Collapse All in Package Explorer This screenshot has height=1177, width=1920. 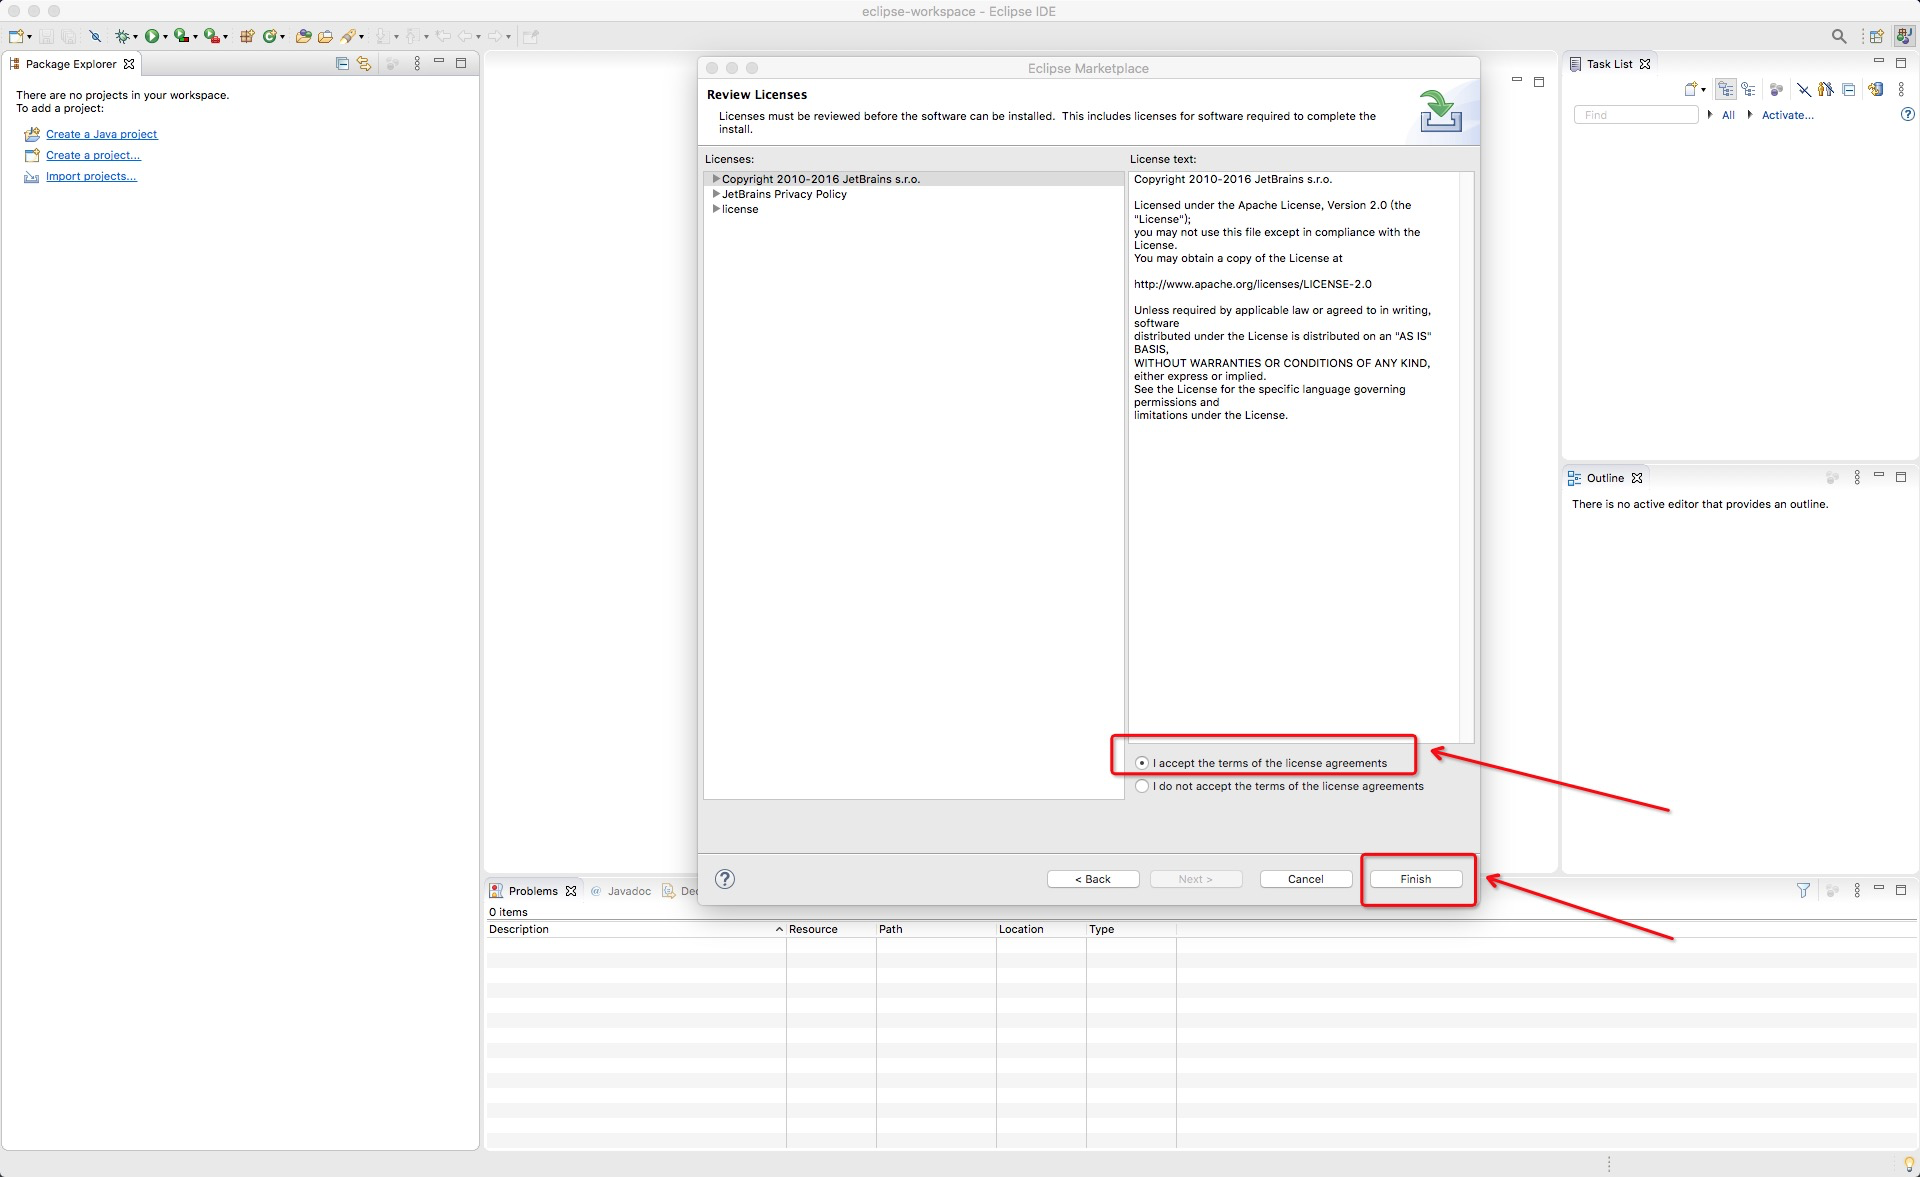coord(342,63)
